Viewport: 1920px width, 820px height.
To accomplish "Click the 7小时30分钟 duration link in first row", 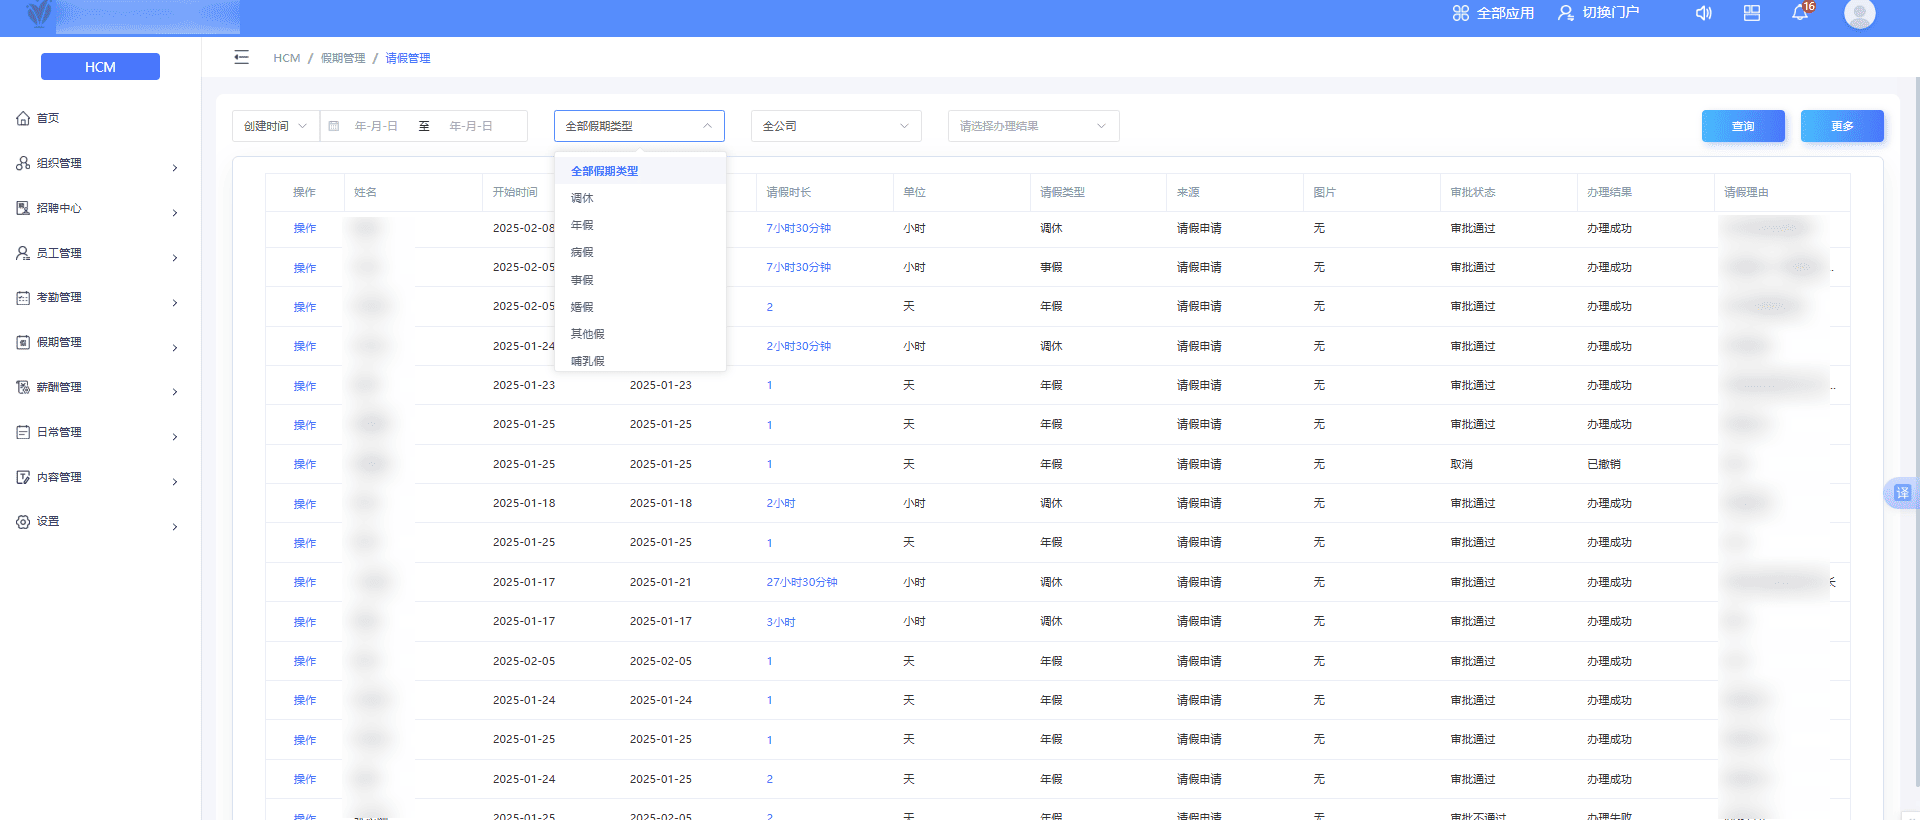I will pos(798,228).
